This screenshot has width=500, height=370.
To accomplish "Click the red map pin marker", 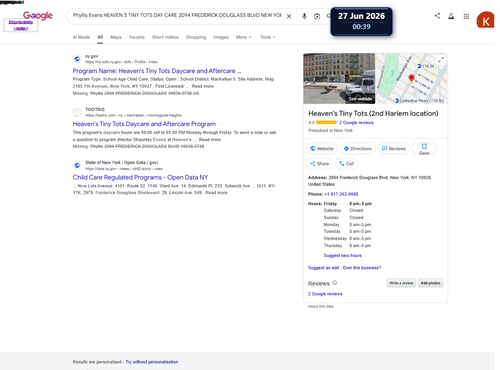I will (x=412, y=78).
